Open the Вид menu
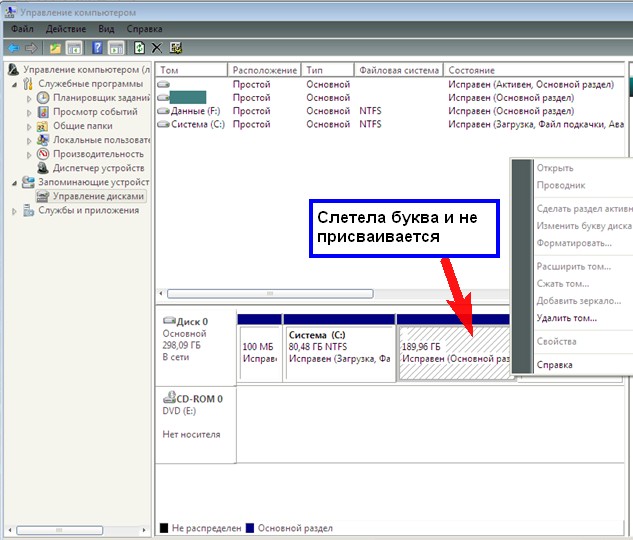 pyautogui.click(x=106, y=29)
